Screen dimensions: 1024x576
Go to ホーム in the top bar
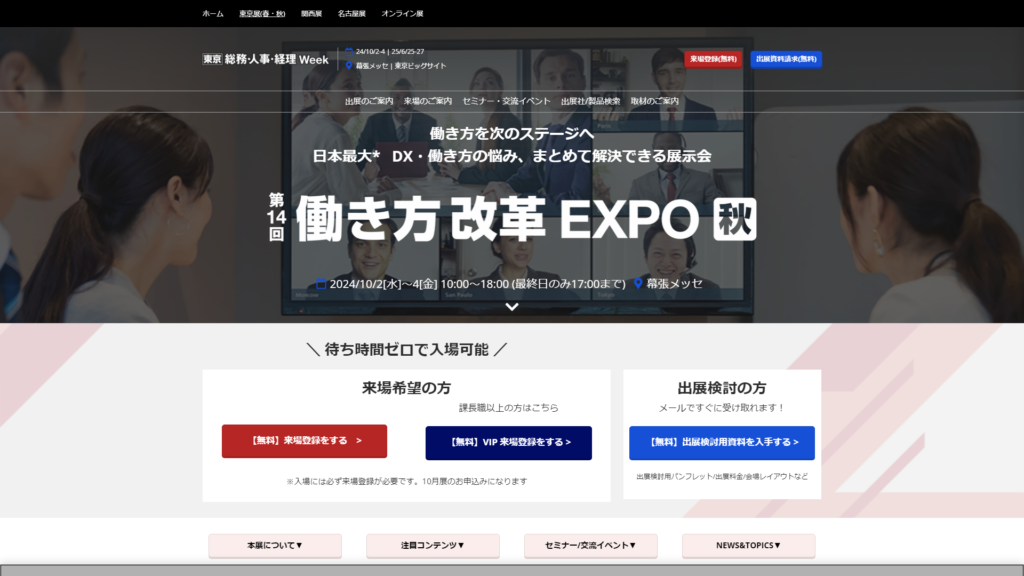coord(213,14)
